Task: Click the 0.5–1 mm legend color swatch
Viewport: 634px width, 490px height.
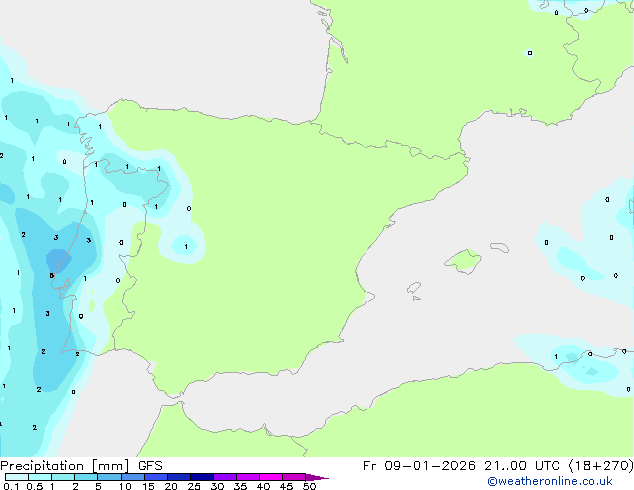Action: 40,477
